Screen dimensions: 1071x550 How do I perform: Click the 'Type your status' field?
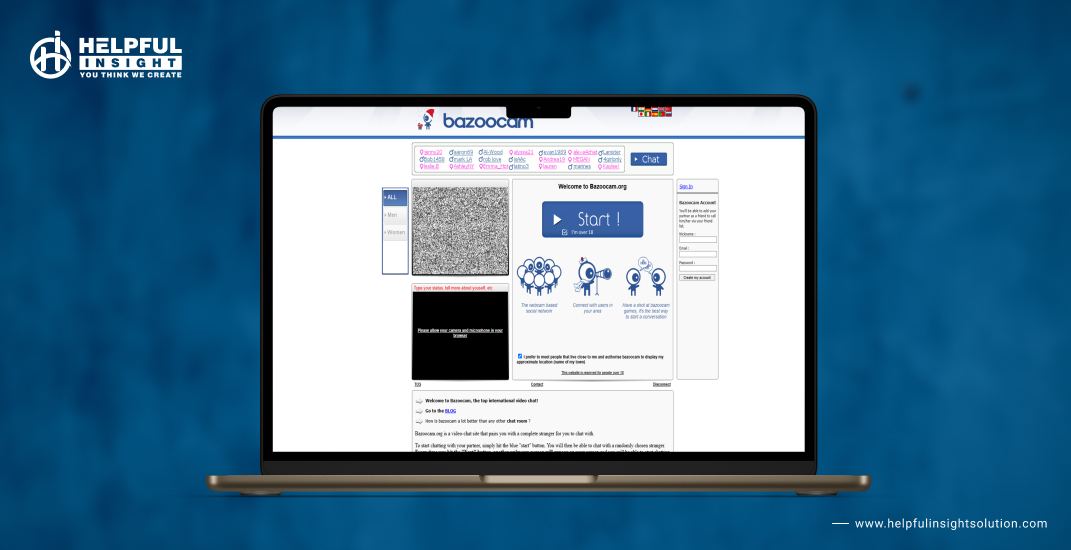[460, 288]
